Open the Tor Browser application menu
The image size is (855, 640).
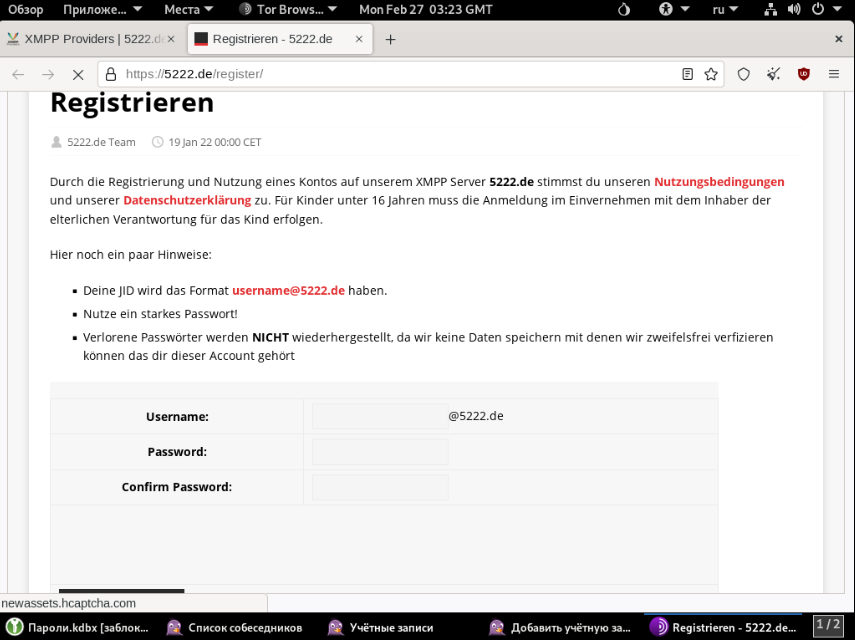[289, 9]
